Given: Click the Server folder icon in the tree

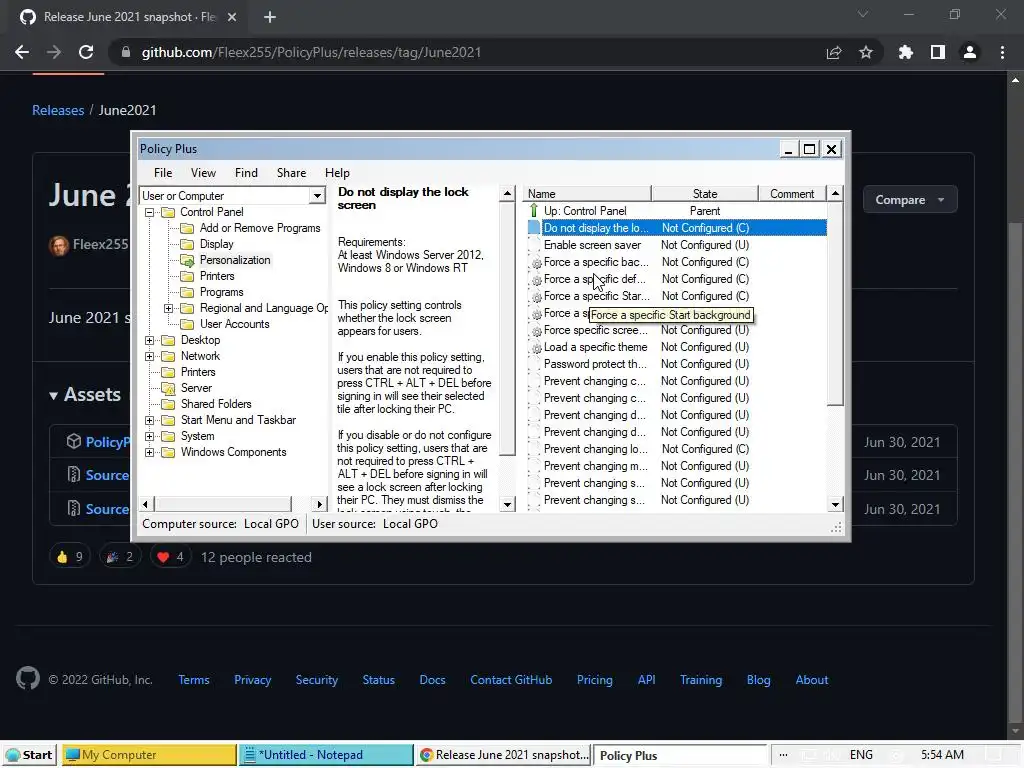Looking at the screenshot, I should point(168,389).
